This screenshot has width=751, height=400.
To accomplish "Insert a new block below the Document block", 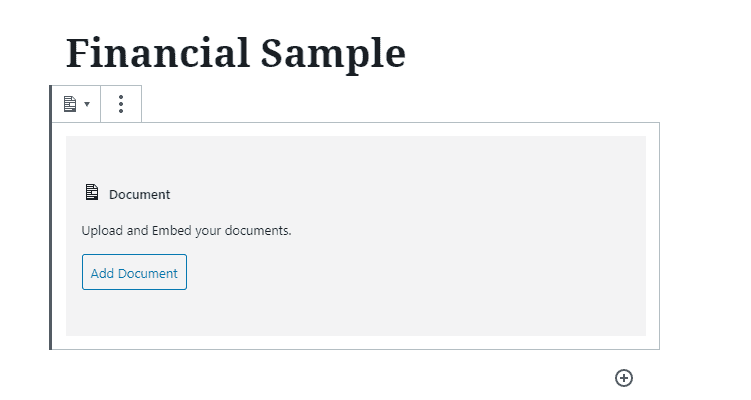I will pos(624,378).
